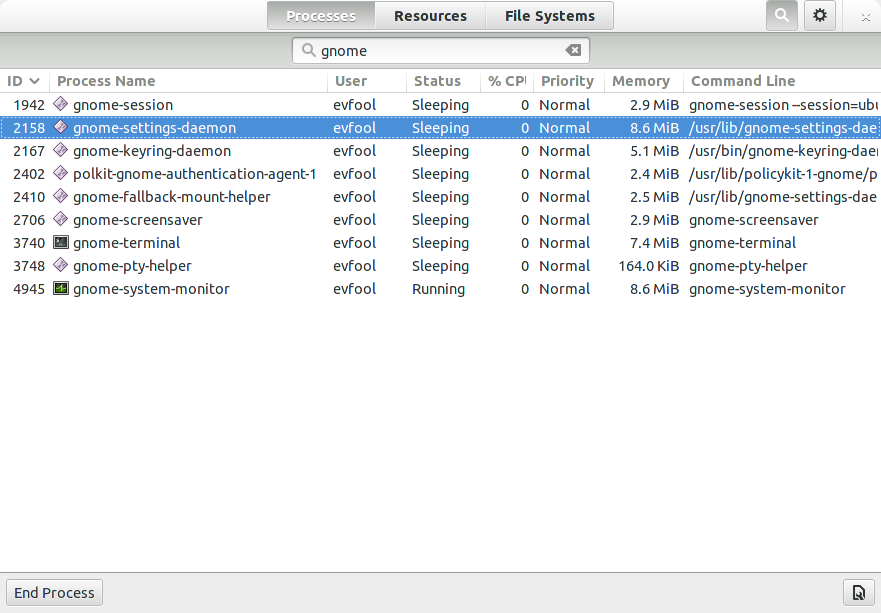
Task: Toggle the search bar magnifier button
Action: pos(782,16)
